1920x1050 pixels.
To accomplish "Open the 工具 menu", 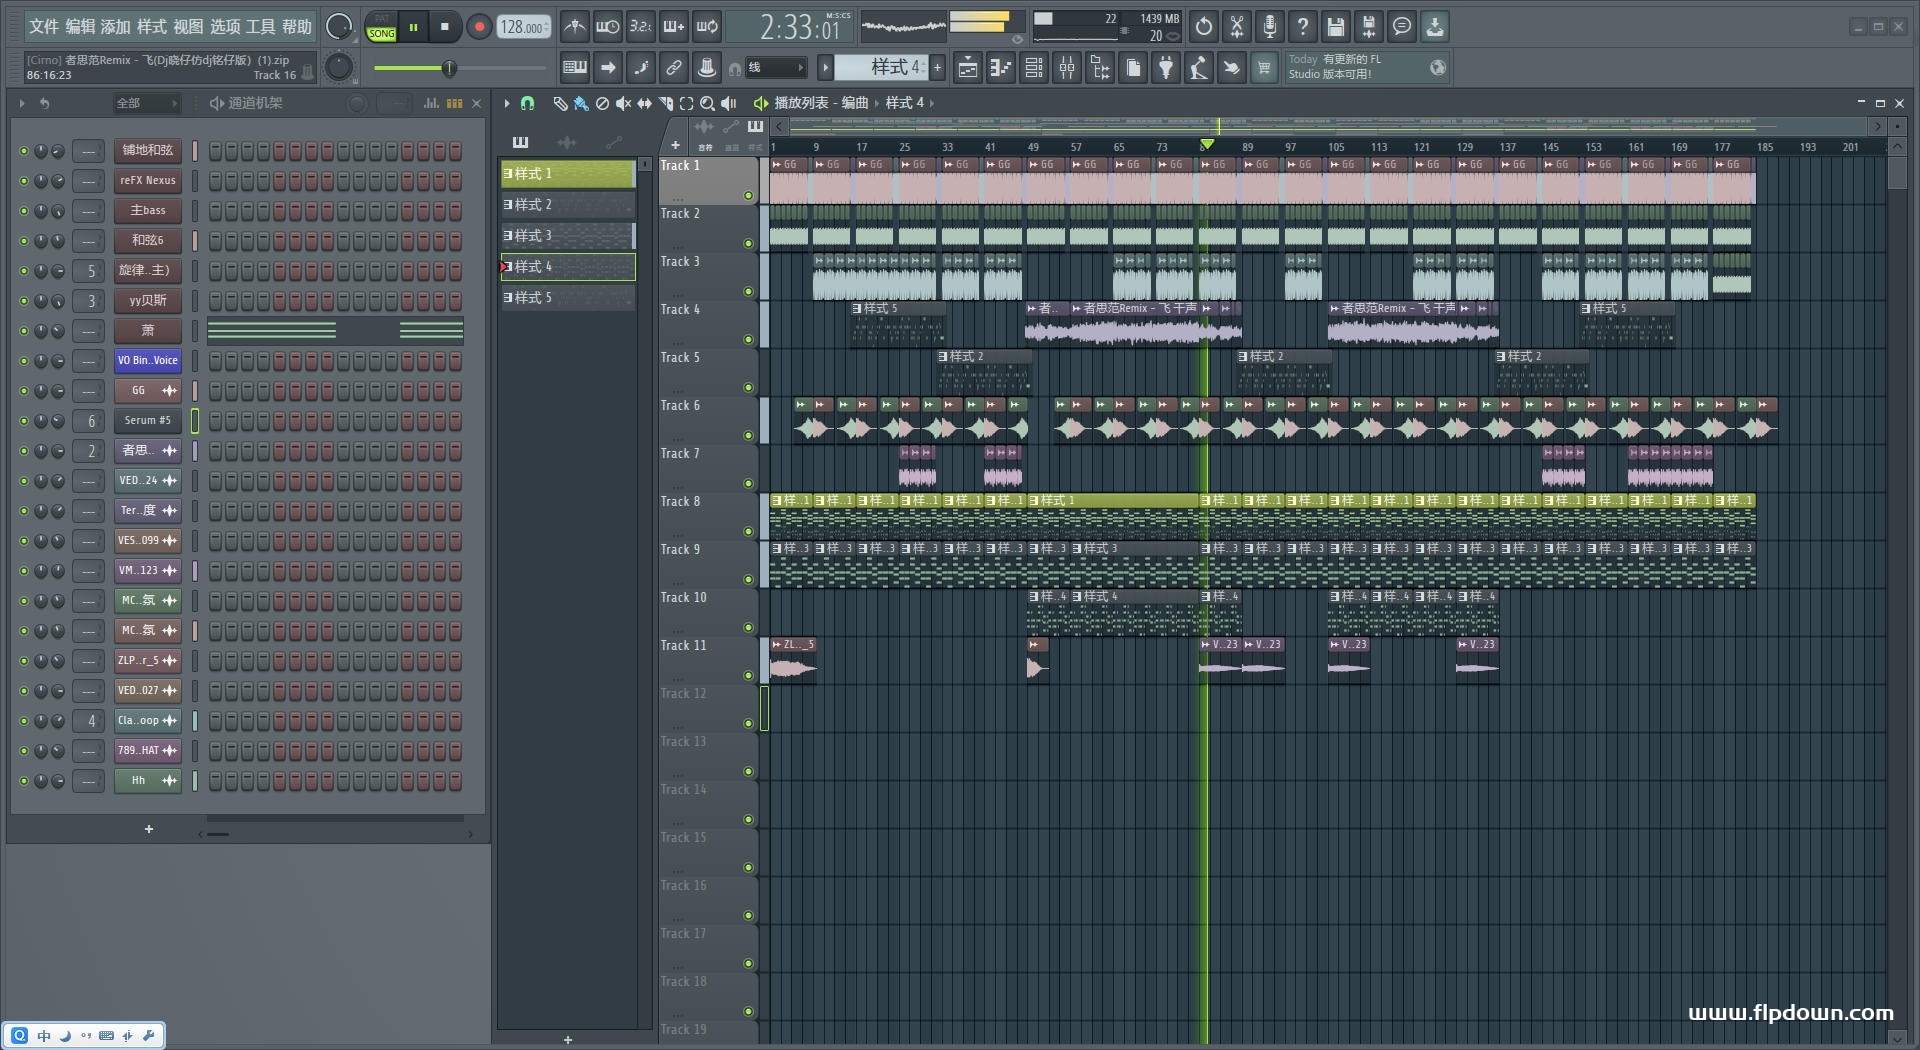I will coord(260,27).
